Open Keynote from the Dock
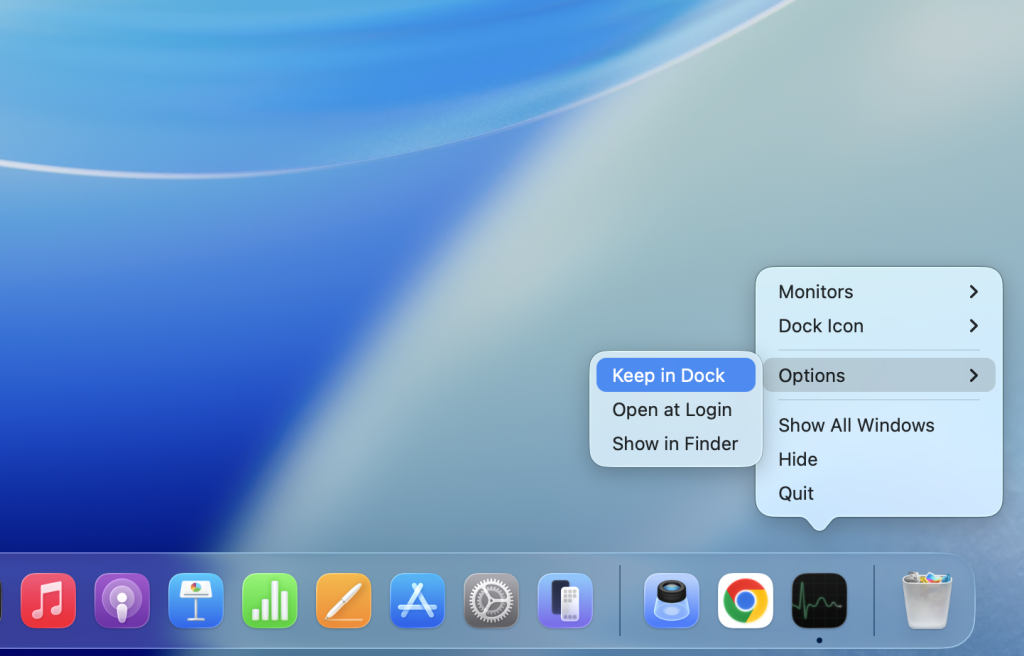This screenshot has width=1024, height=656. 196,600
